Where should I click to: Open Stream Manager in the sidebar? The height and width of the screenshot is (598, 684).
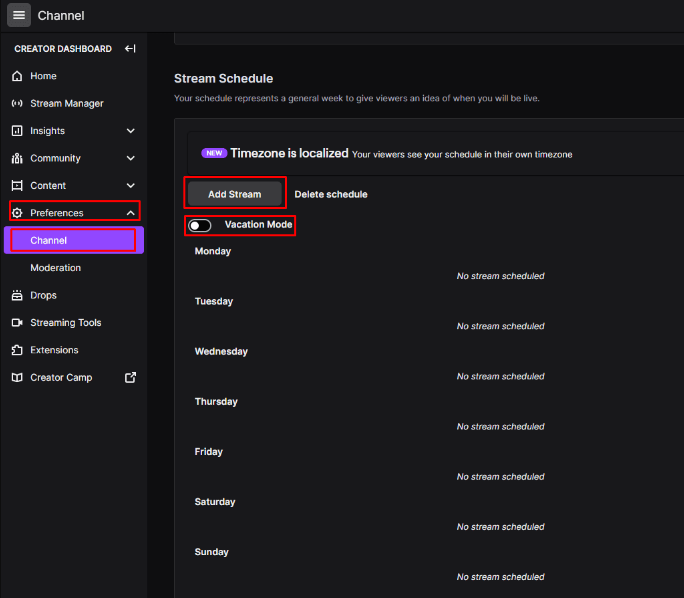pos(73,103)
